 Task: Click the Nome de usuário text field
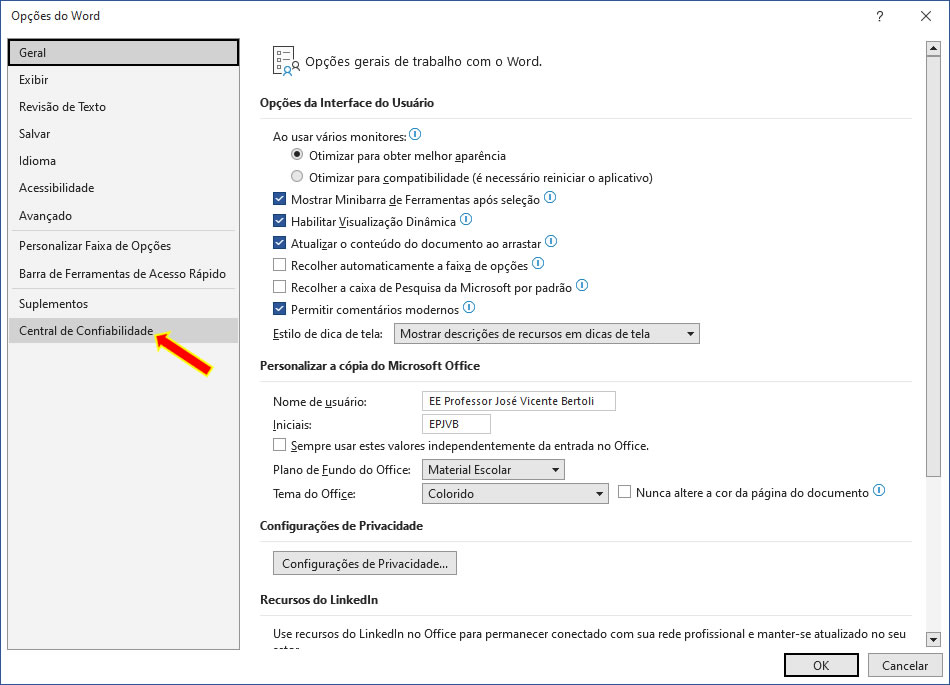[x=519, y=401]
